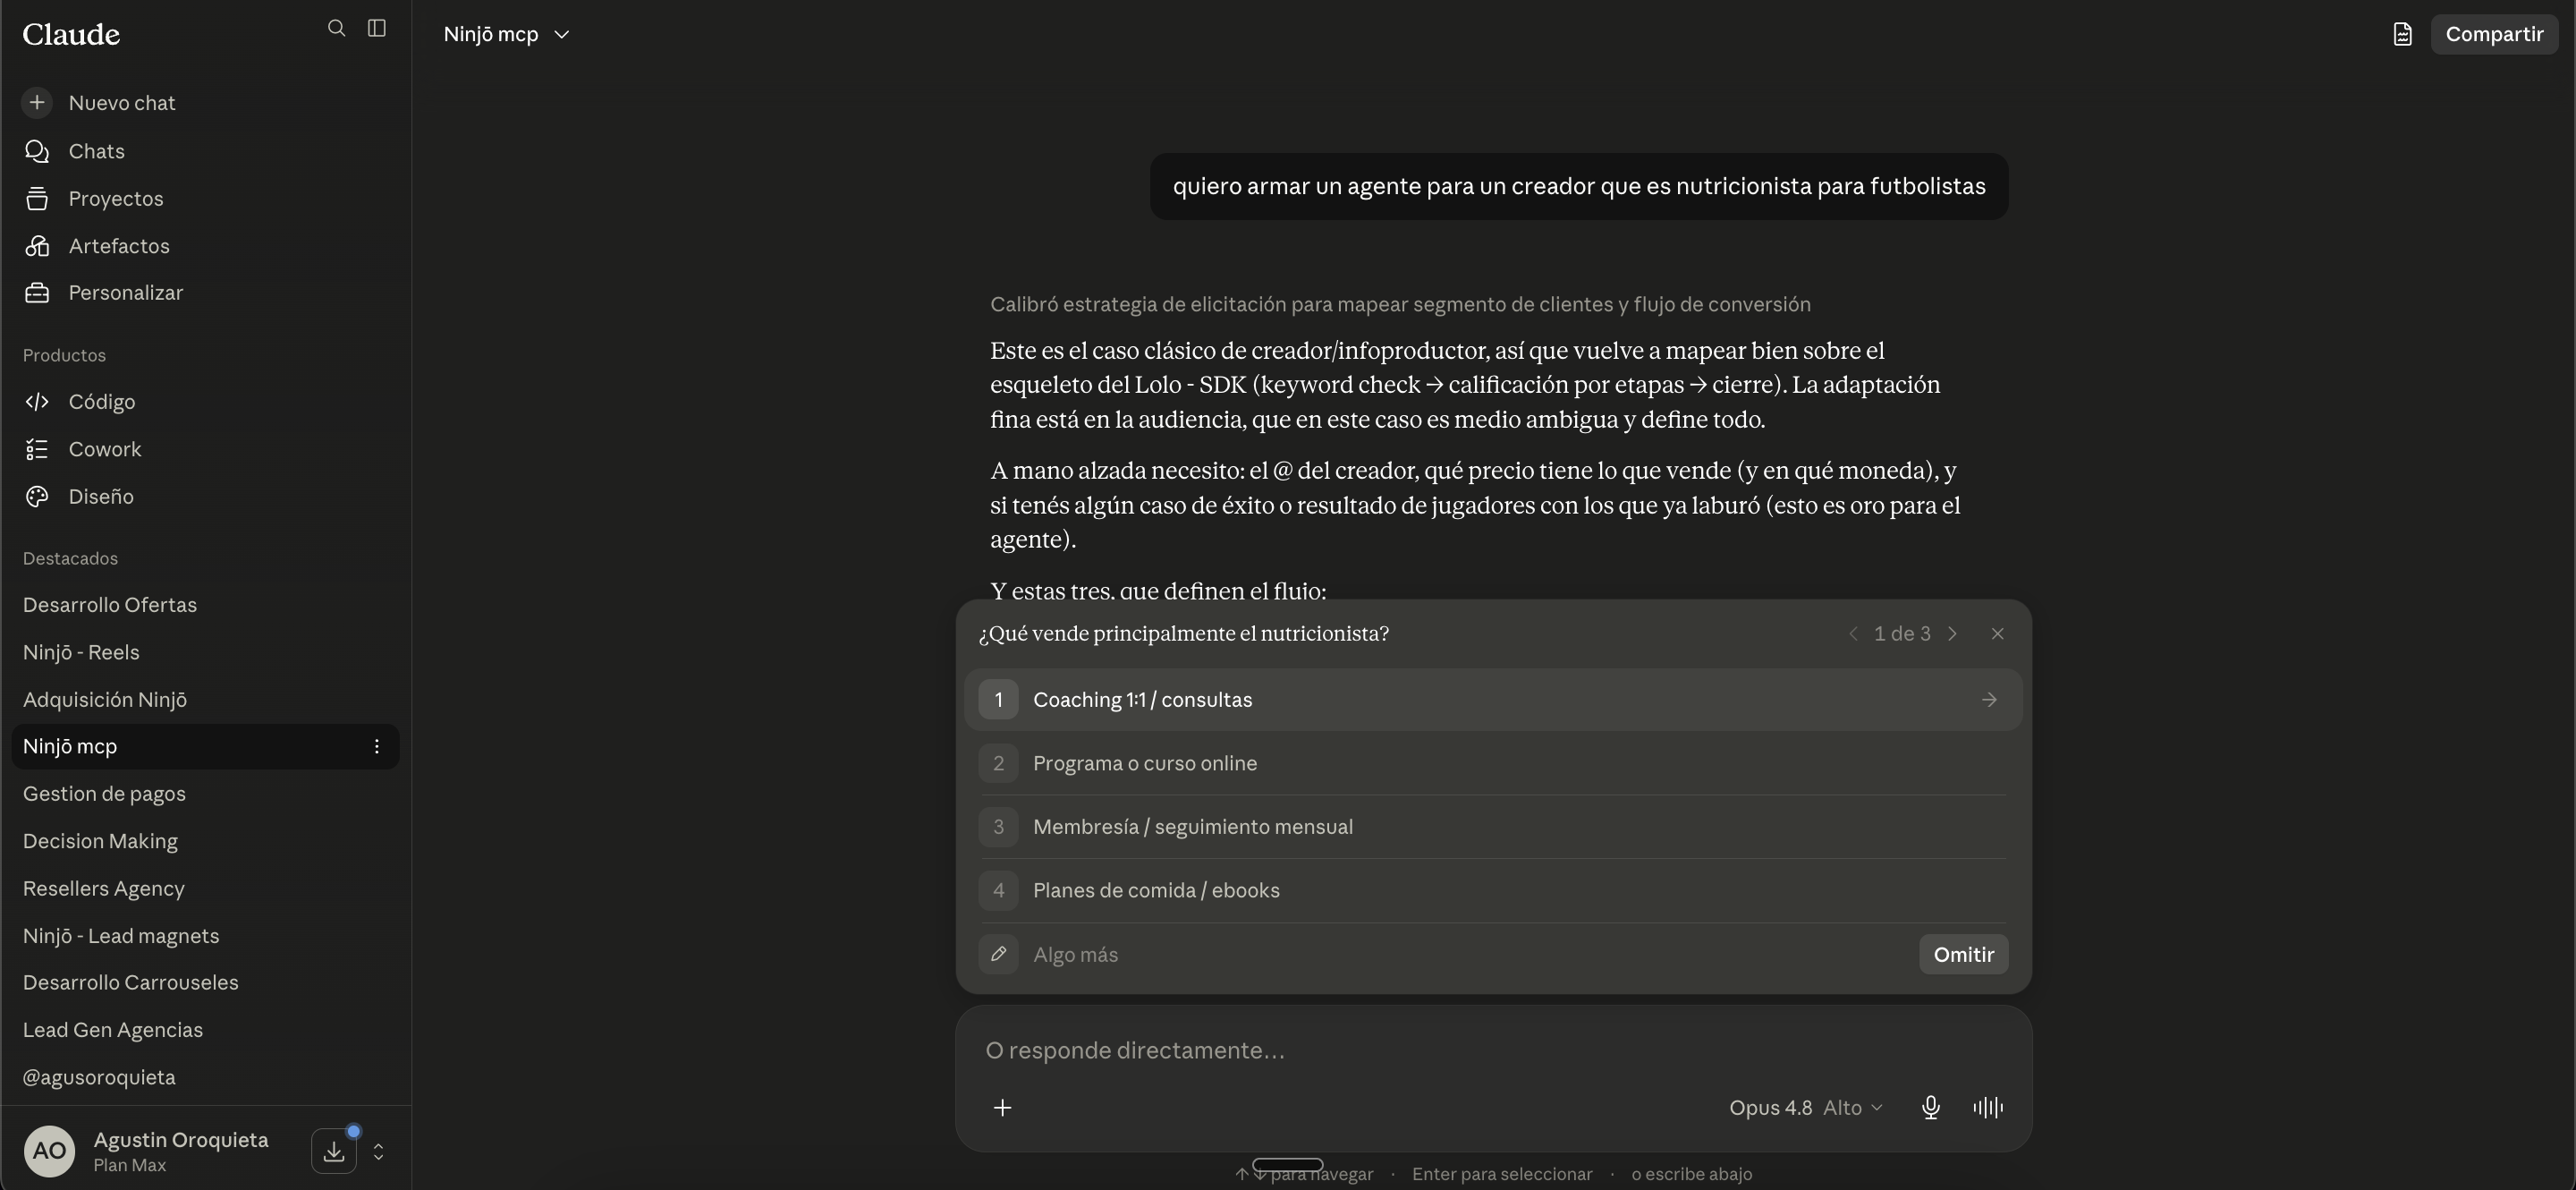Open Proyectos in the sidebar

(116, 198)
